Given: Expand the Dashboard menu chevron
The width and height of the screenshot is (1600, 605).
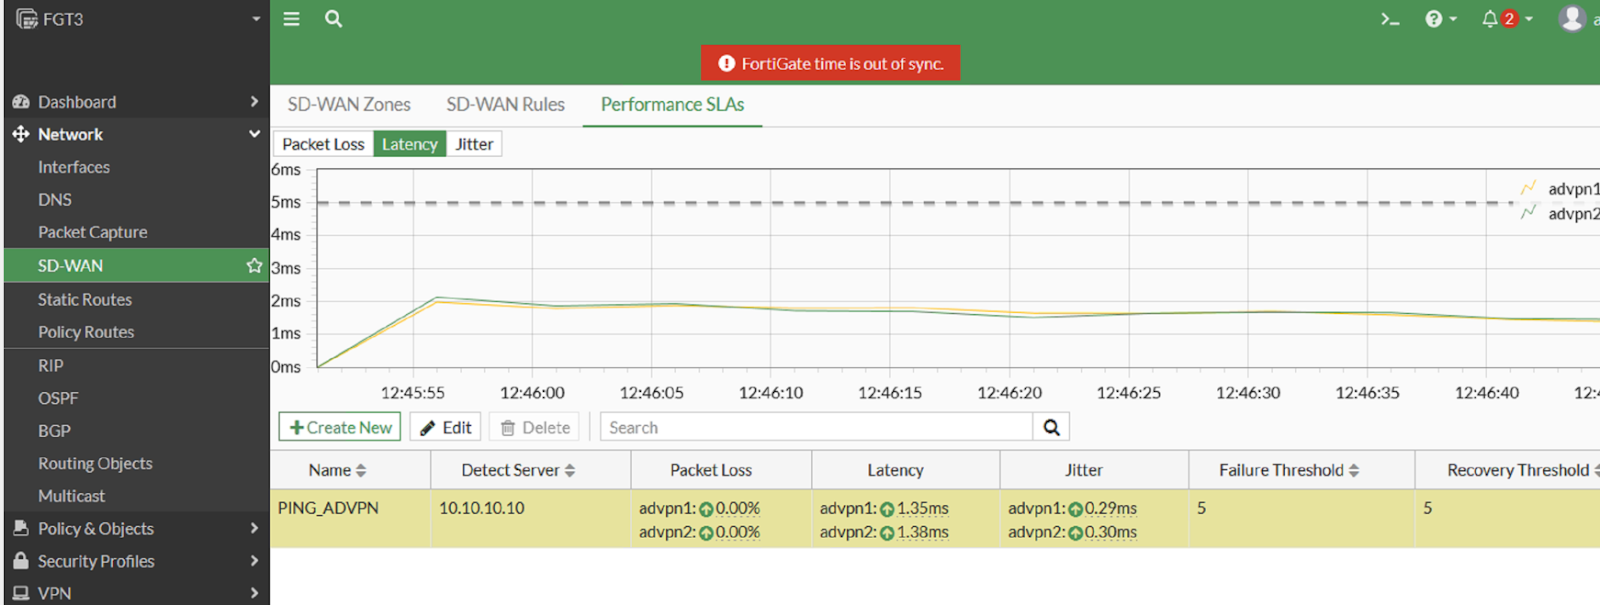Looking at the screenshot, I should tap(254, 102).
